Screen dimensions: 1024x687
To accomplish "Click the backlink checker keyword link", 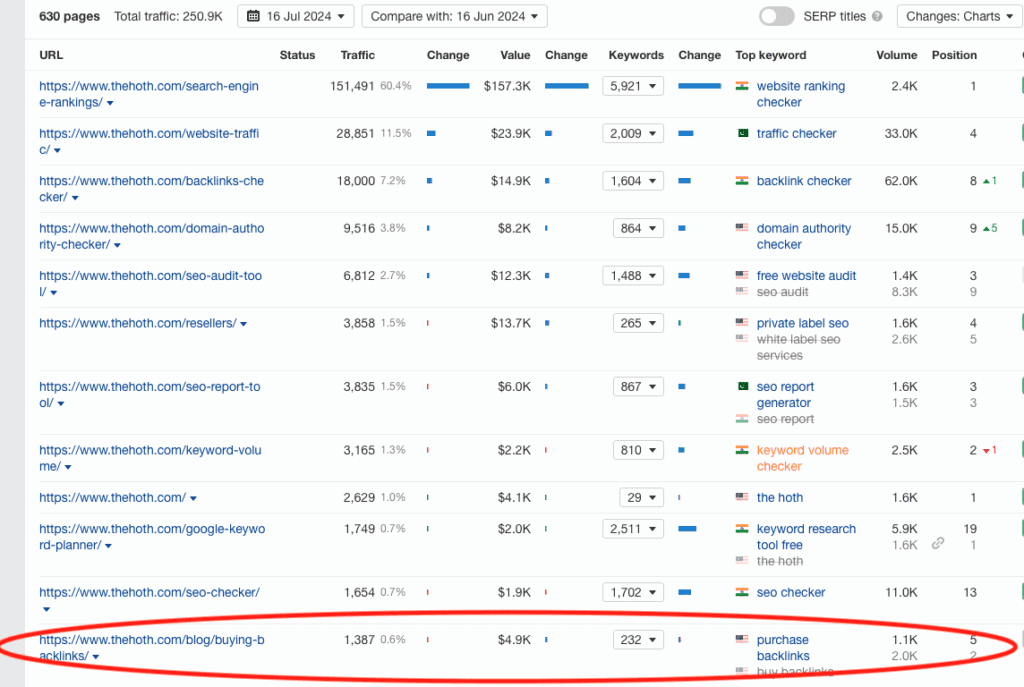I will pyautogui.click(x=803, y=181).
